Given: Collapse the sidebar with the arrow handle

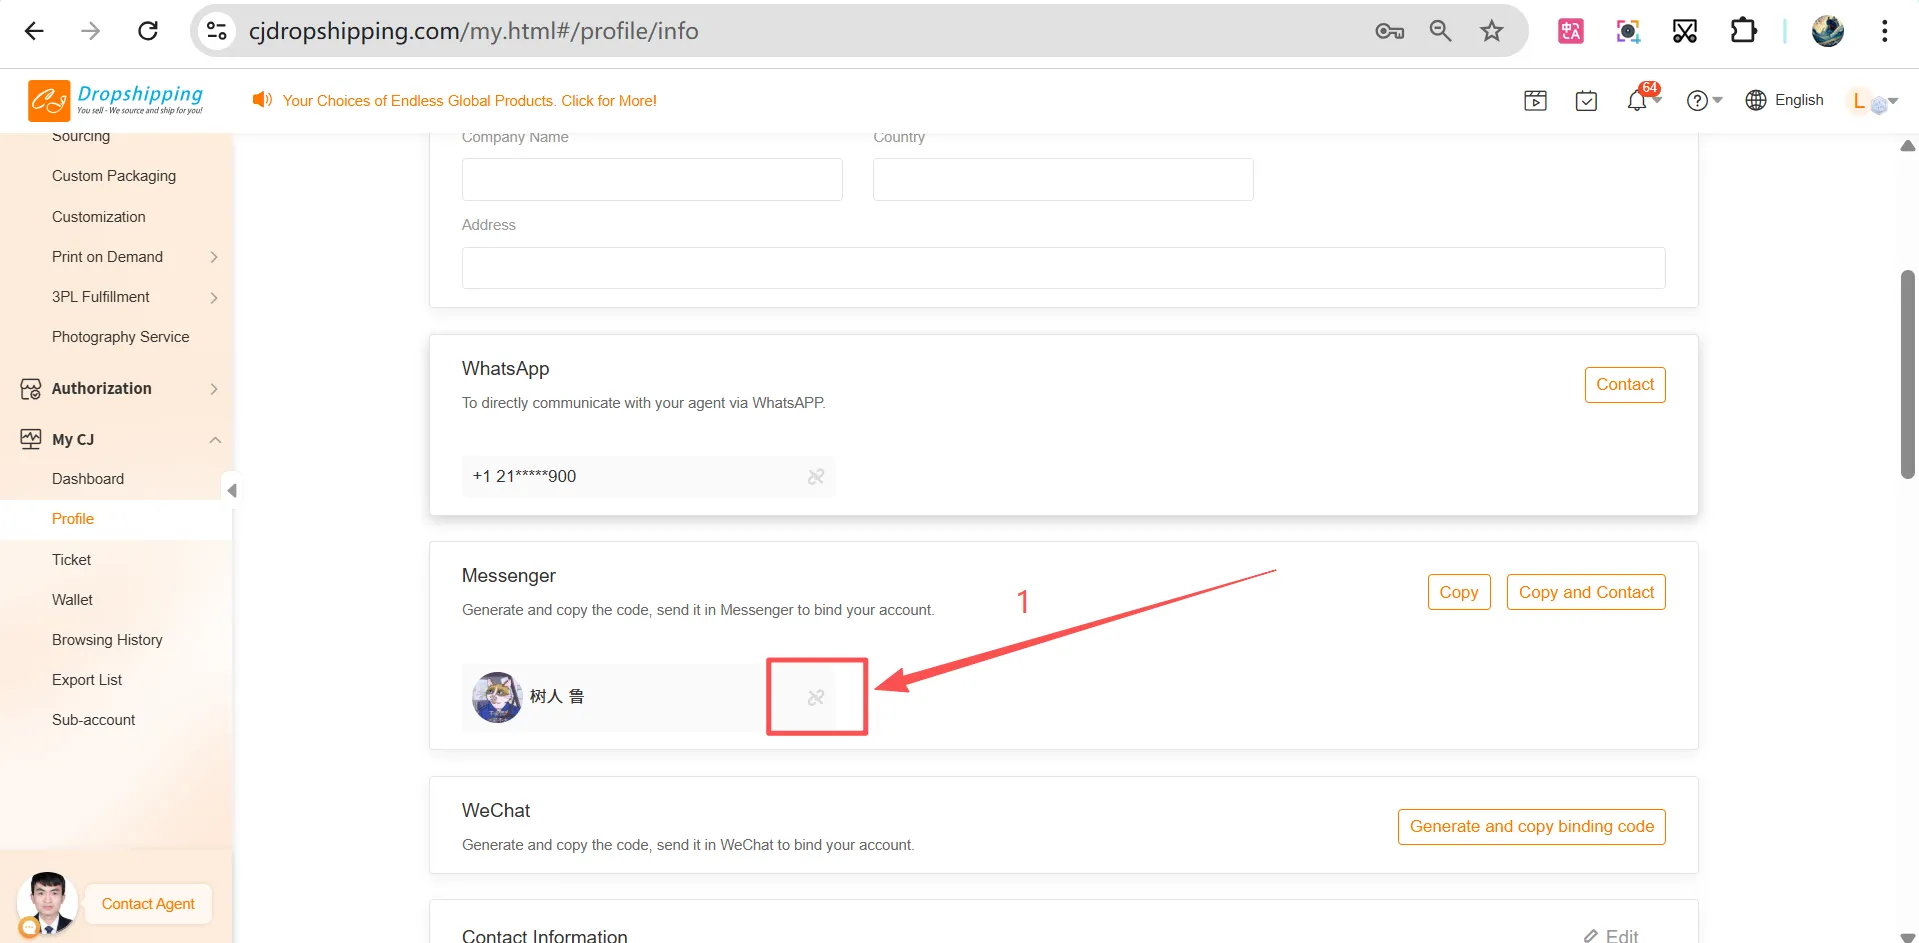Looking at the screenshot, I should 231,490.
